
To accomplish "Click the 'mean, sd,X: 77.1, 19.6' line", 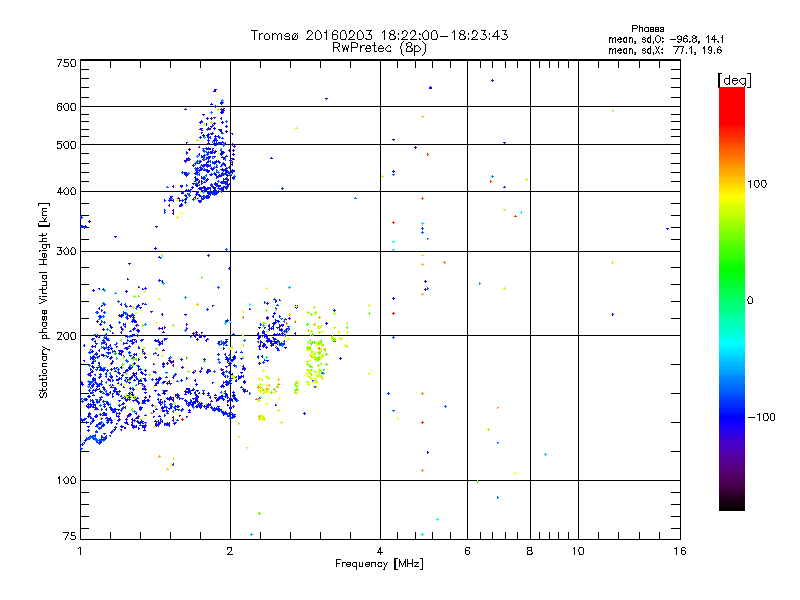I will click(665, 50).
